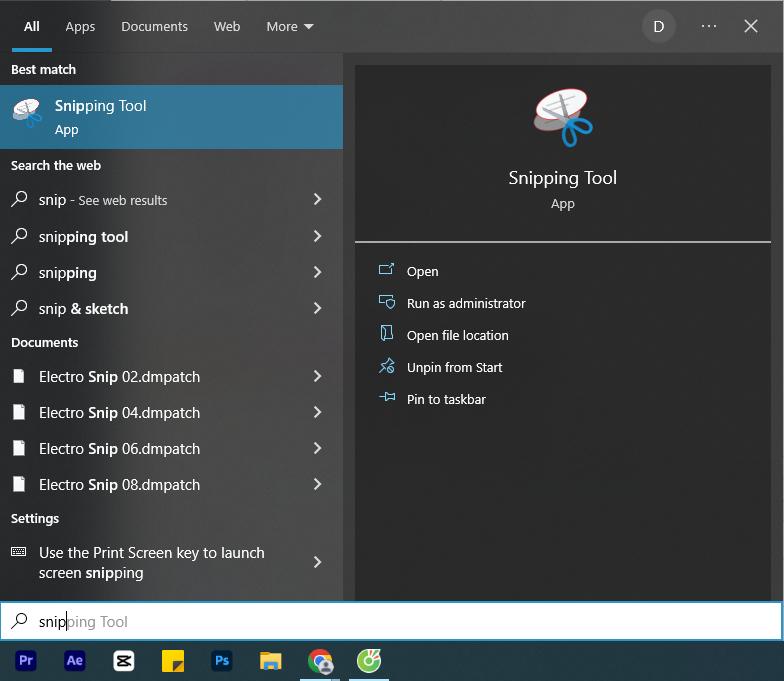Image resolution: width=784 pixels, height=681 pixels.
Task: Click the Run as administrator shield icon
Action: point(386,302)
